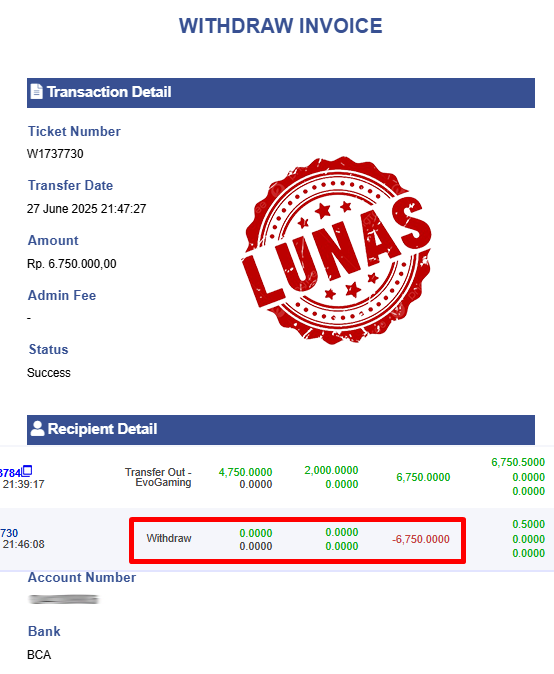This screenshot has height=674, width=554.
Task: Click the green 6,750.0000 value
Action: point(423,477)
